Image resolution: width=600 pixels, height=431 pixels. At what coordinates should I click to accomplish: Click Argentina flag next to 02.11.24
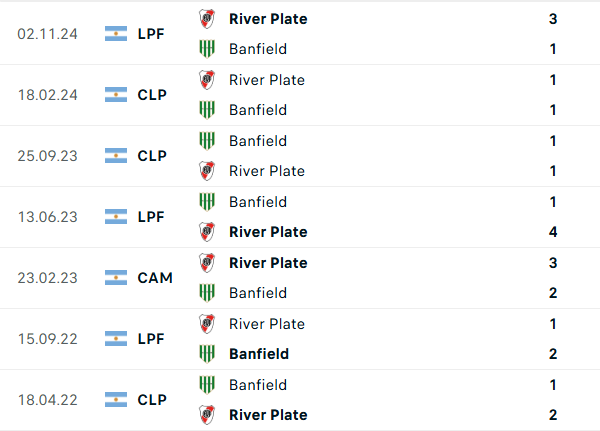(x=116, y=34)
